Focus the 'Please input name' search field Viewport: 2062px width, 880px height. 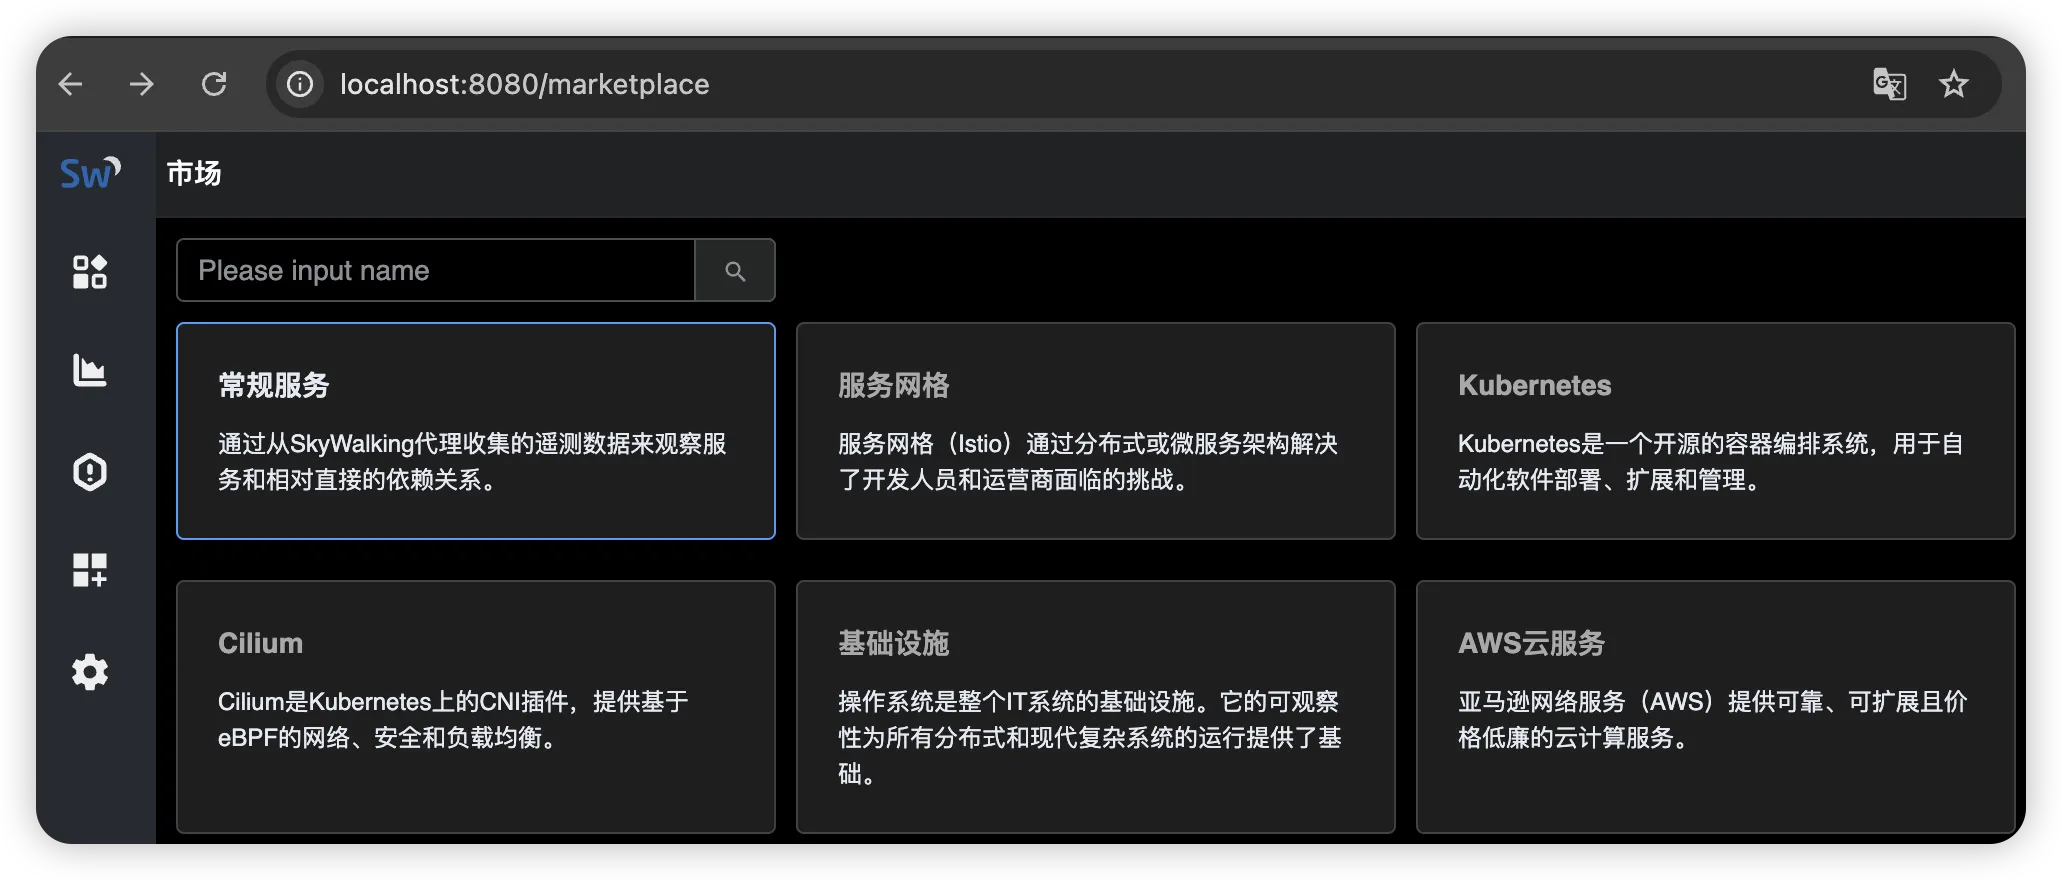435,271
